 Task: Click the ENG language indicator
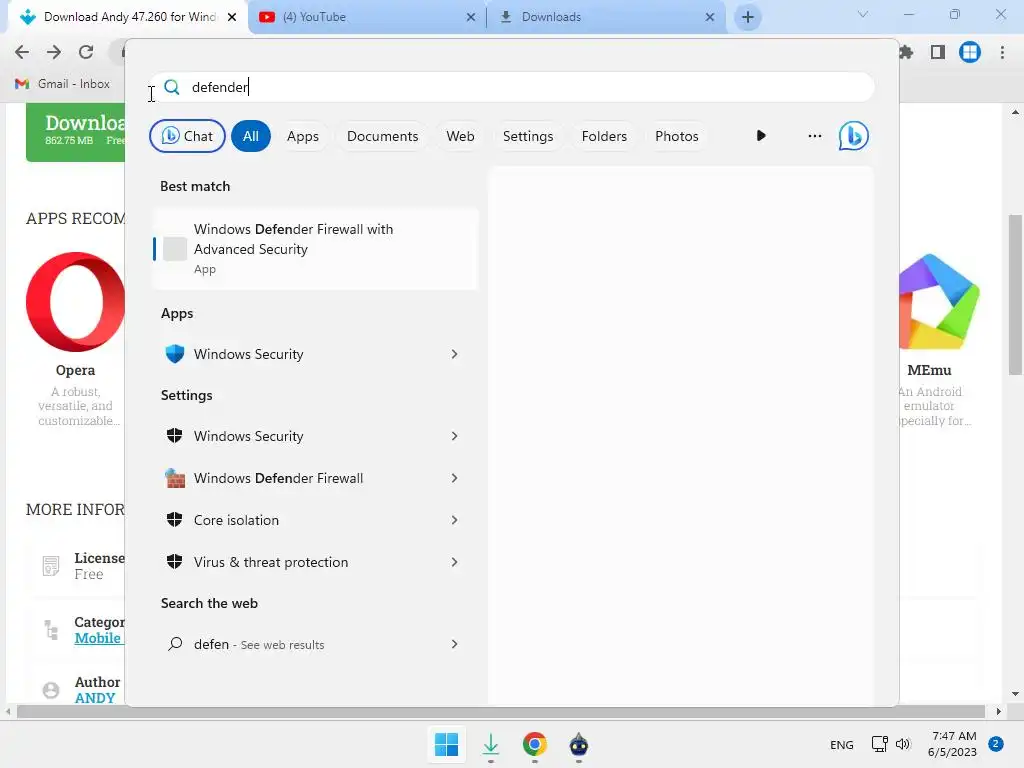click(841, 744)
